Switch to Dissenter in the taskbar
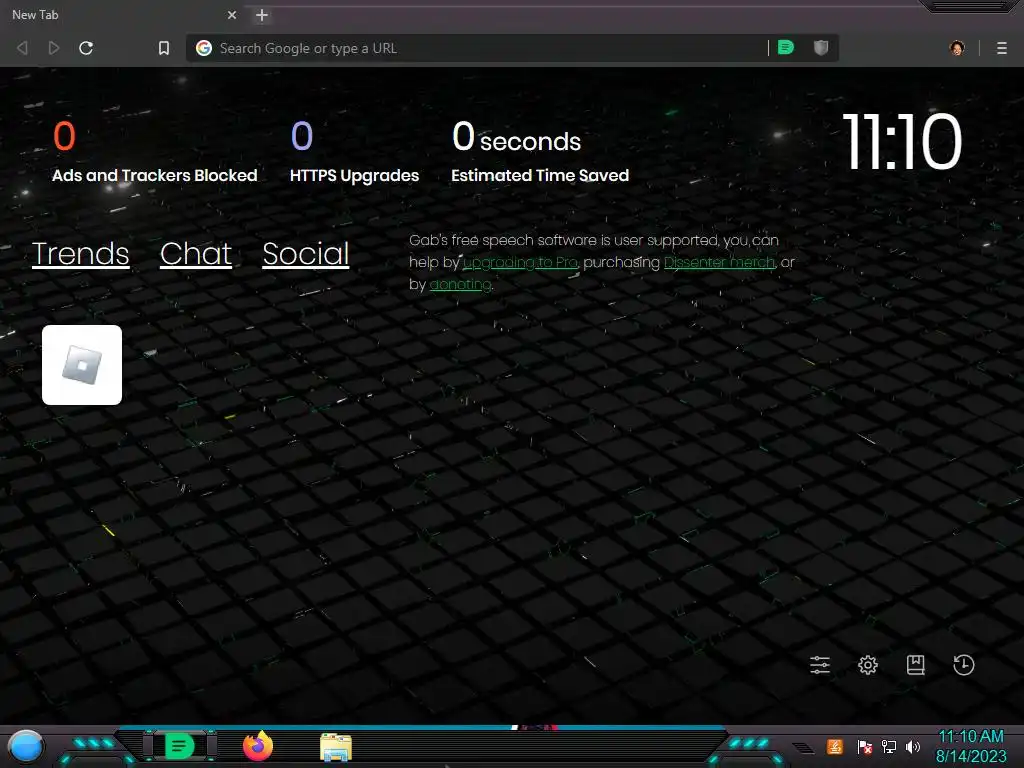This screenshot has height=768, width=1024. click(x=179, y=746)
